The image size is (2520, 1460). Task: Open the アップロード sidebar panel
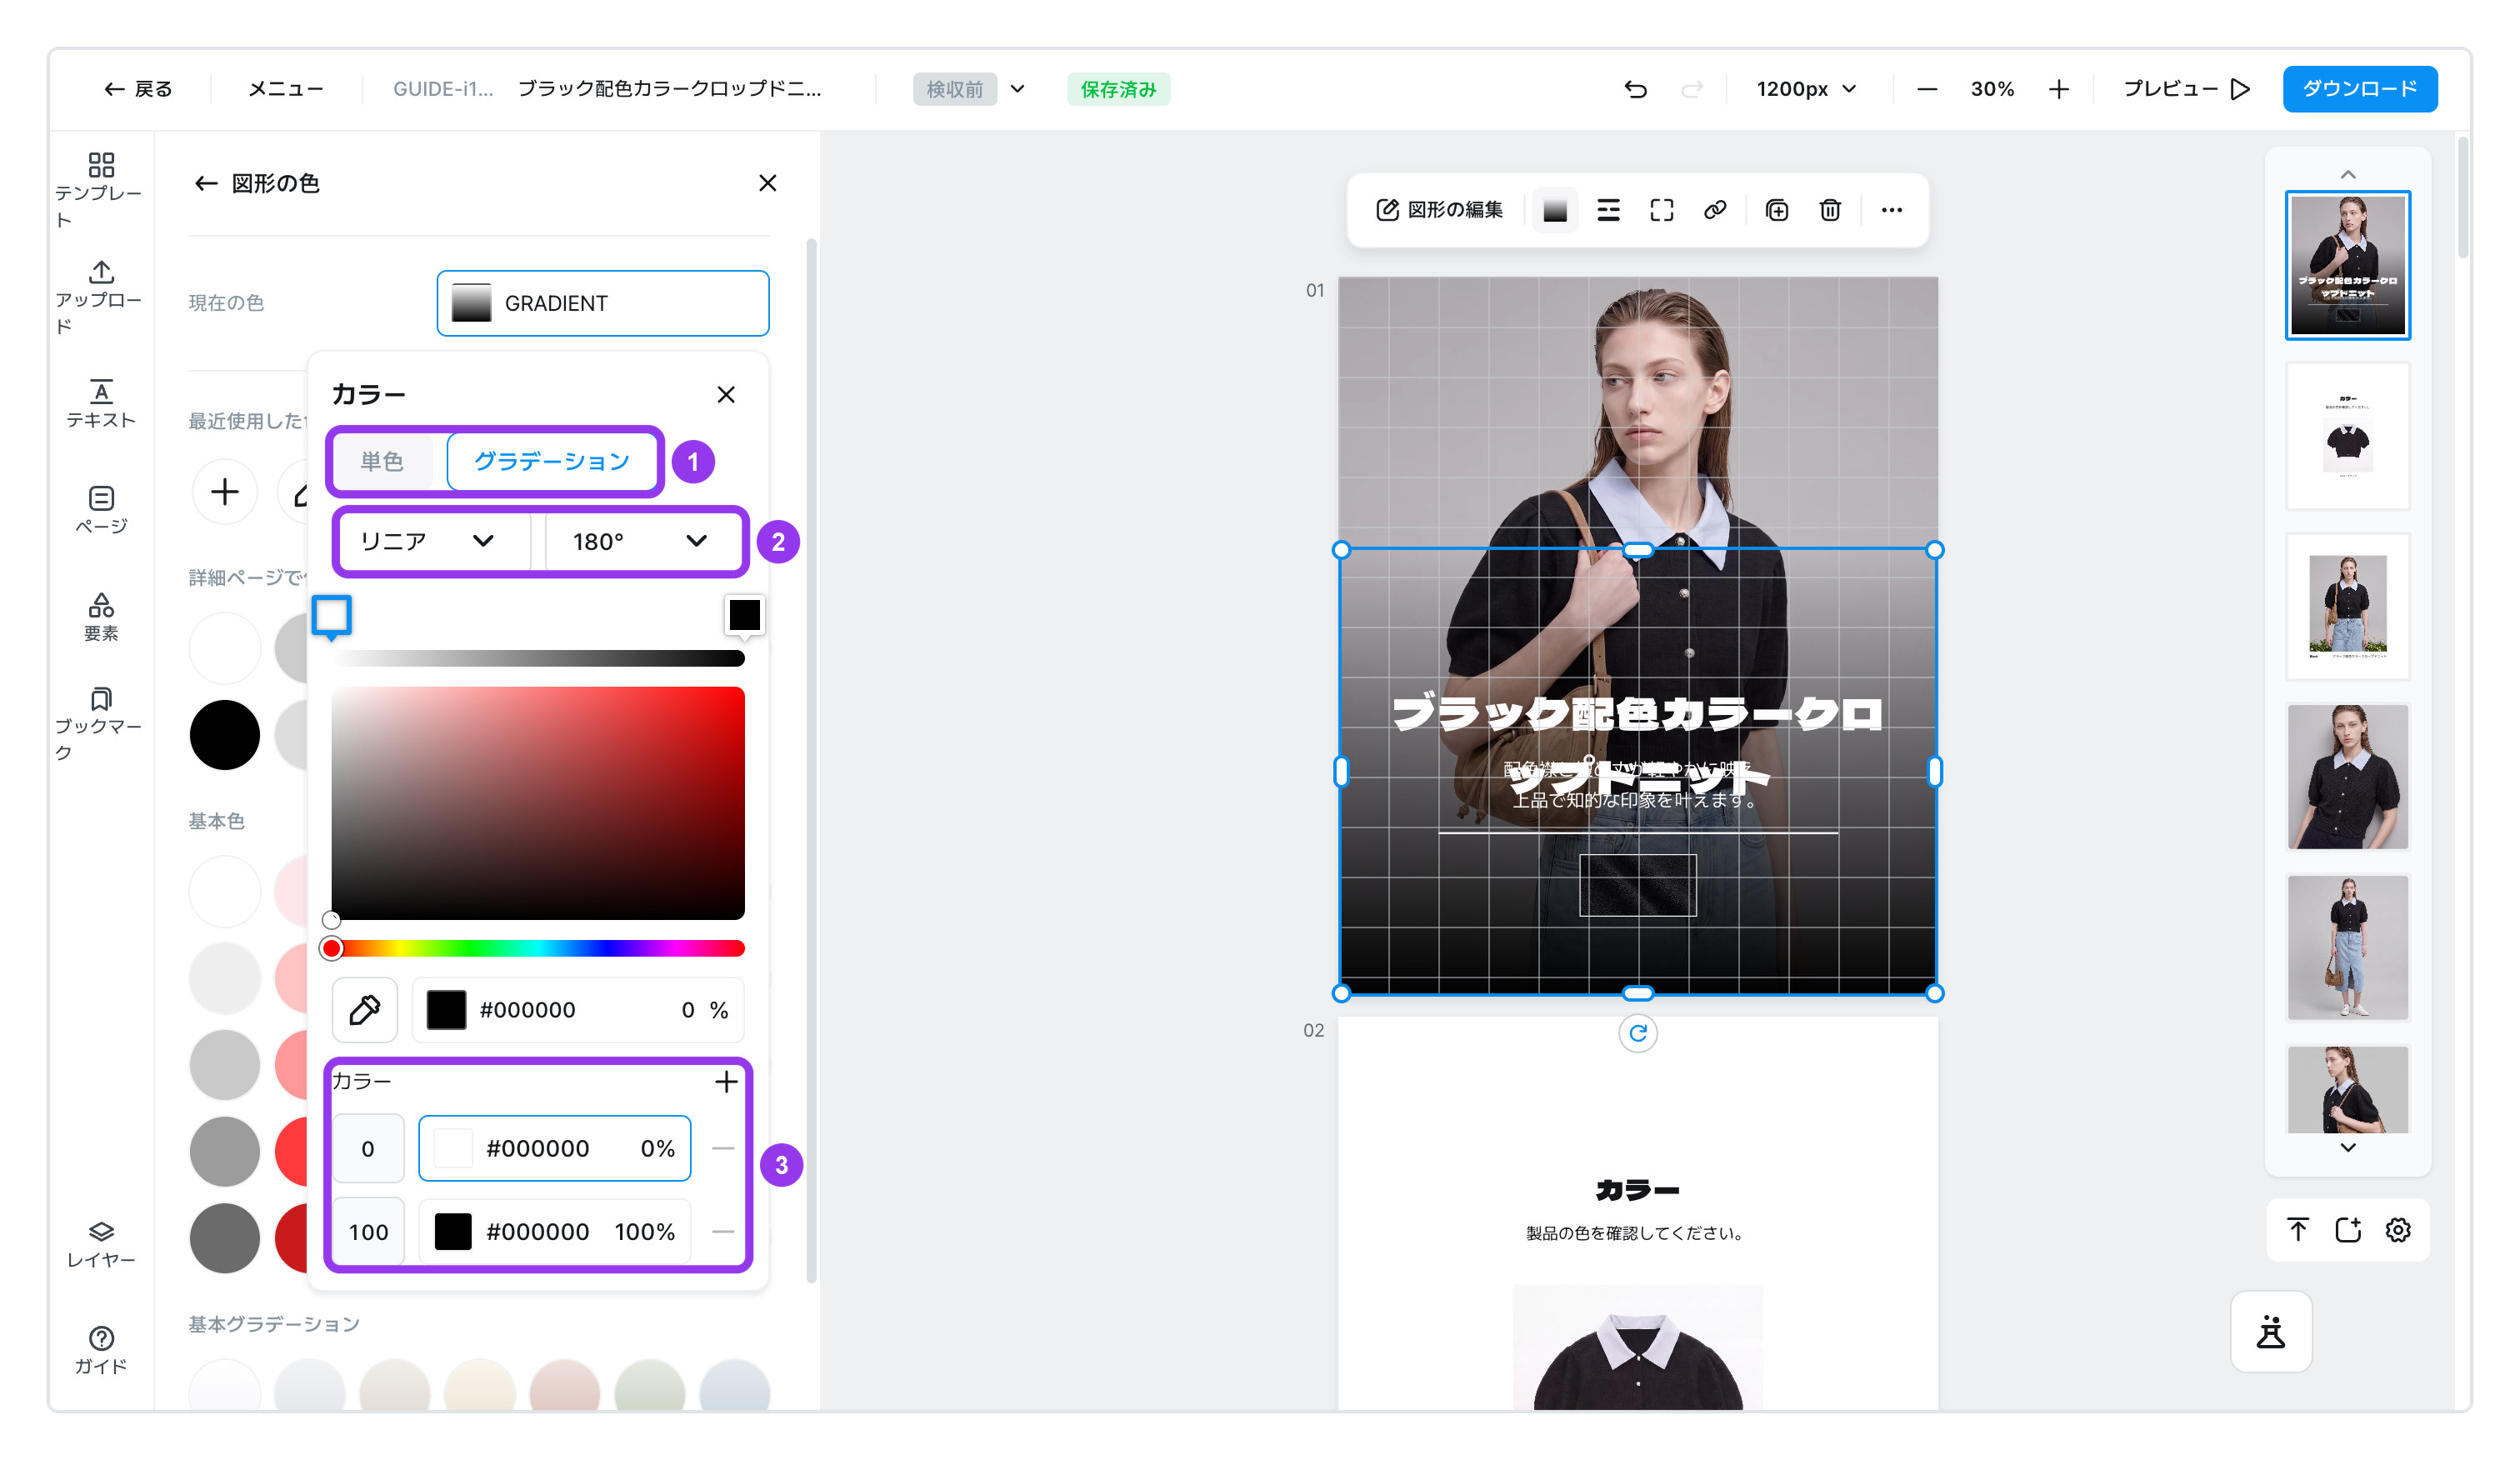[100, 297]
